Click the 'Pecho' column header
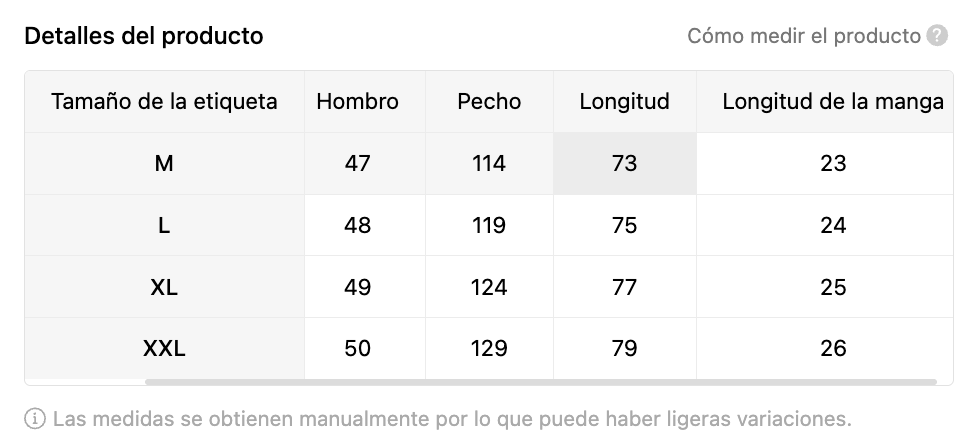The width and height of the screenshot is (964, 444). tap(489, 101)
